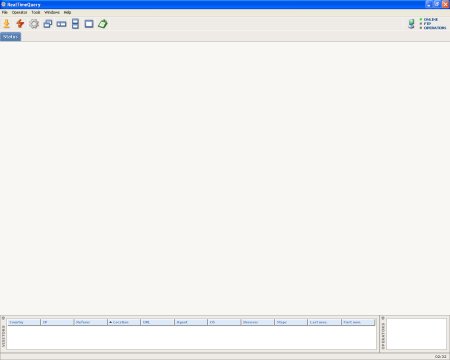Image resolution: width=450 pixels, height=360 pixels.
Task: Click inside the empty operators list
Action: pos(416,334)
